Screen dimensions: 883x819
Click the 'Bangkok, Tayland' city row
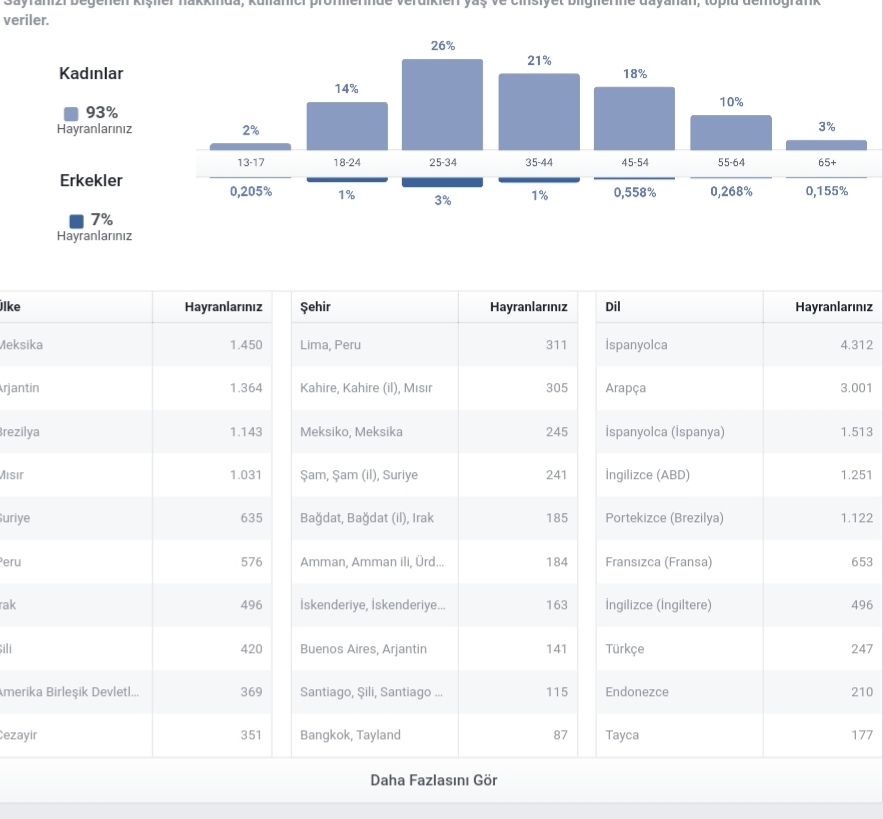[x=434, y=735]
